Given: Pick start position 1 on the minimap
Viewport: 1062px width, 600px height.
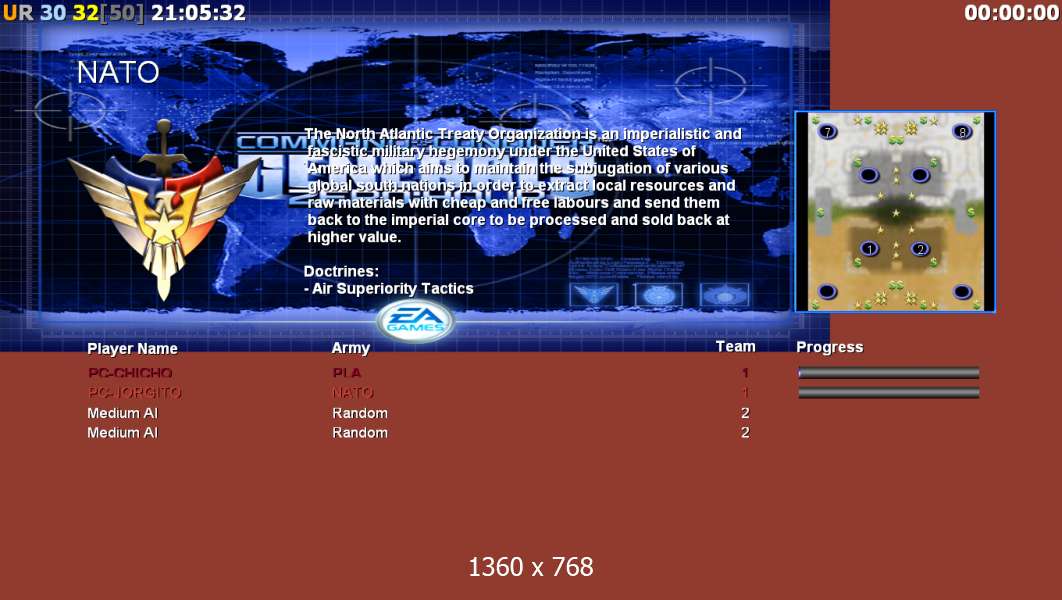Looking at the screenshot, I should coord(869,249).
